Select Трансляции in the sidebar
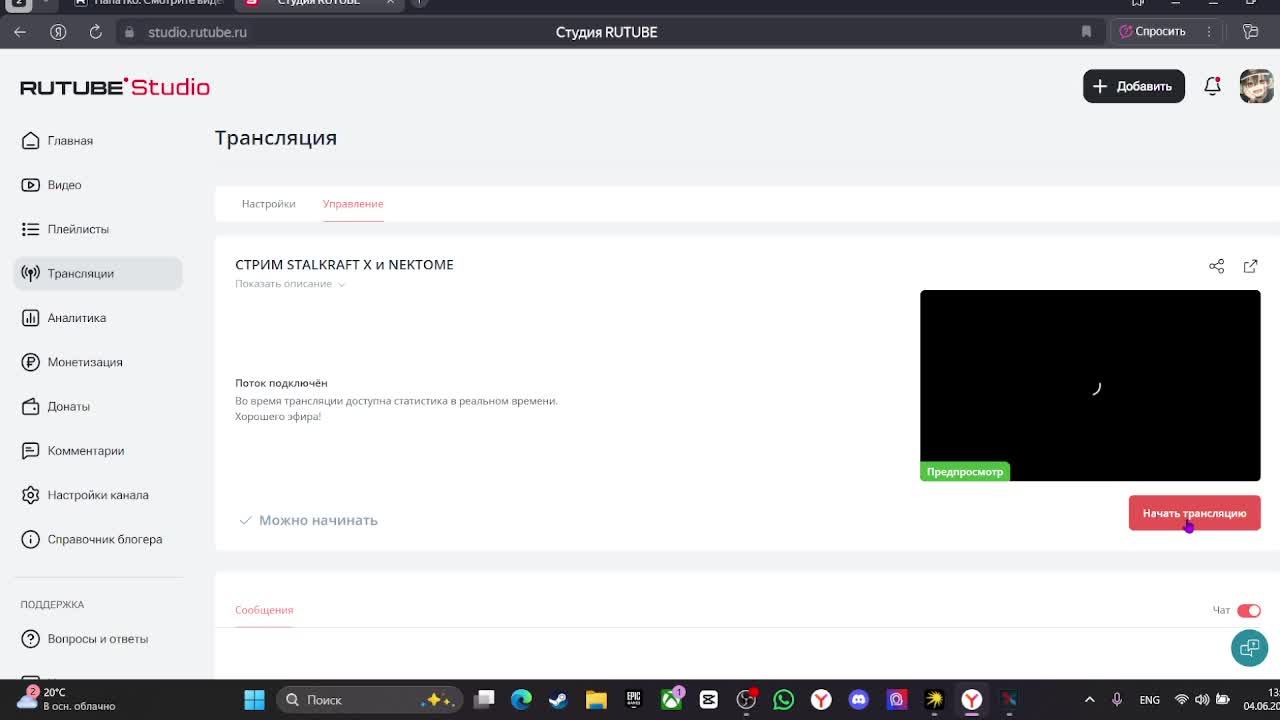The image size is (1280, 720). click(98, 273)
